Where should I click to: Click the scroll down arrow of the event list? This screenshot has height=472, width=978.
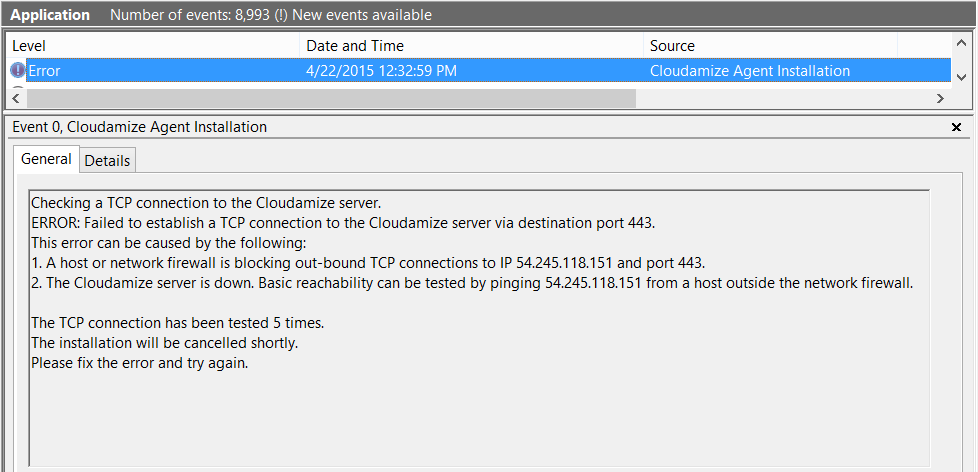[961, 78]
